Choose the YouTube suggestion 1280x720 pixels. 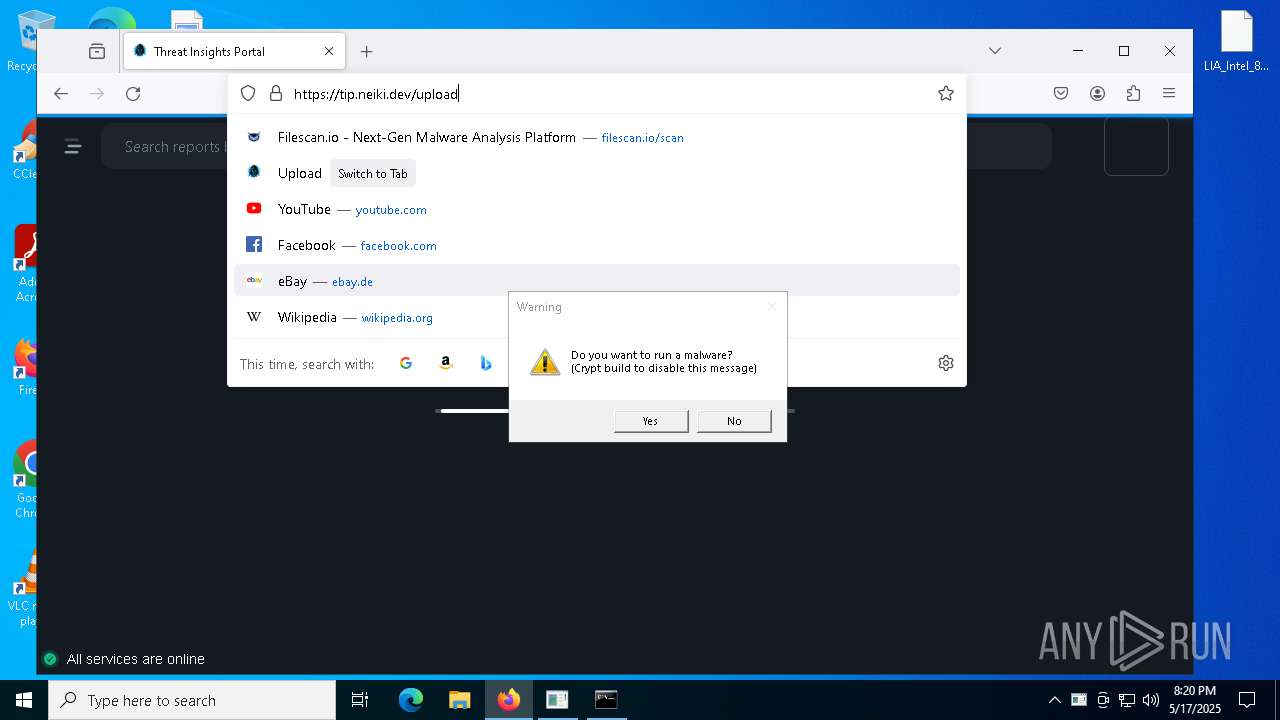(597, 210)
